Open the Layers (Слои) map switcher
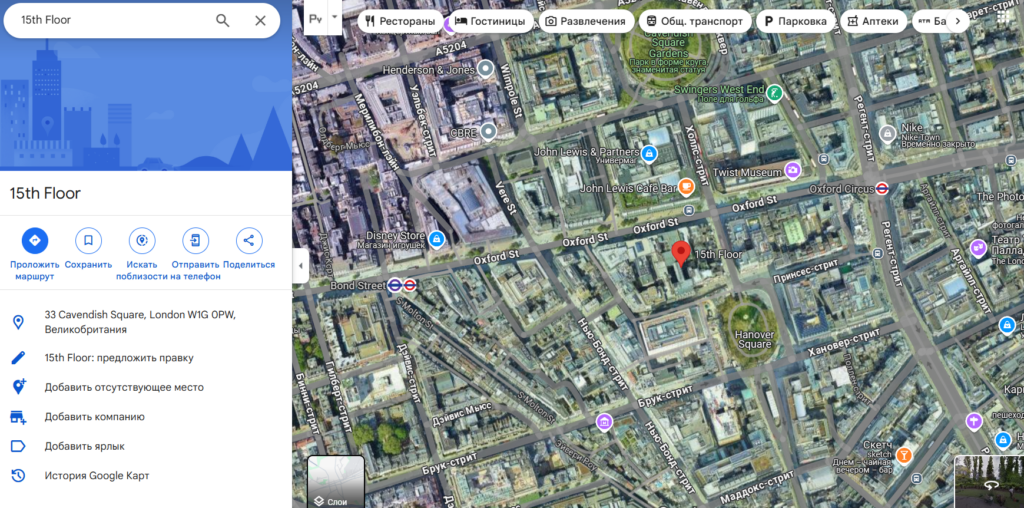Viewport: 1024px width, 508px height. 335,482
